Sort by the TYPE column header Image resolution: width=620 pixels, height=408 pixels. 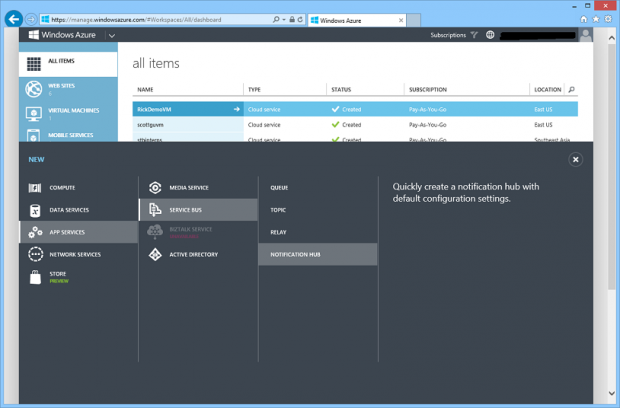tap(254, 90)
